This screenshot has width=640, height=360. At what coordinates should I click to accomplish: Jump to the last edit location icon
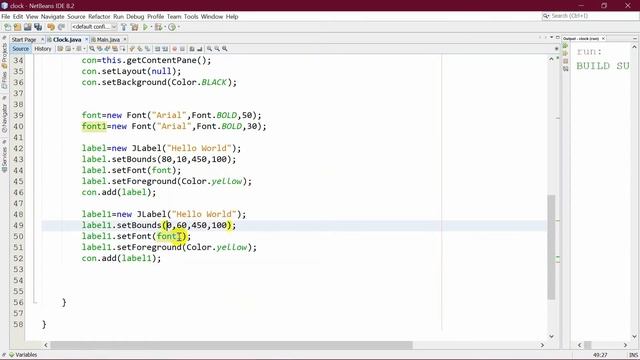(x=60, y=49)
